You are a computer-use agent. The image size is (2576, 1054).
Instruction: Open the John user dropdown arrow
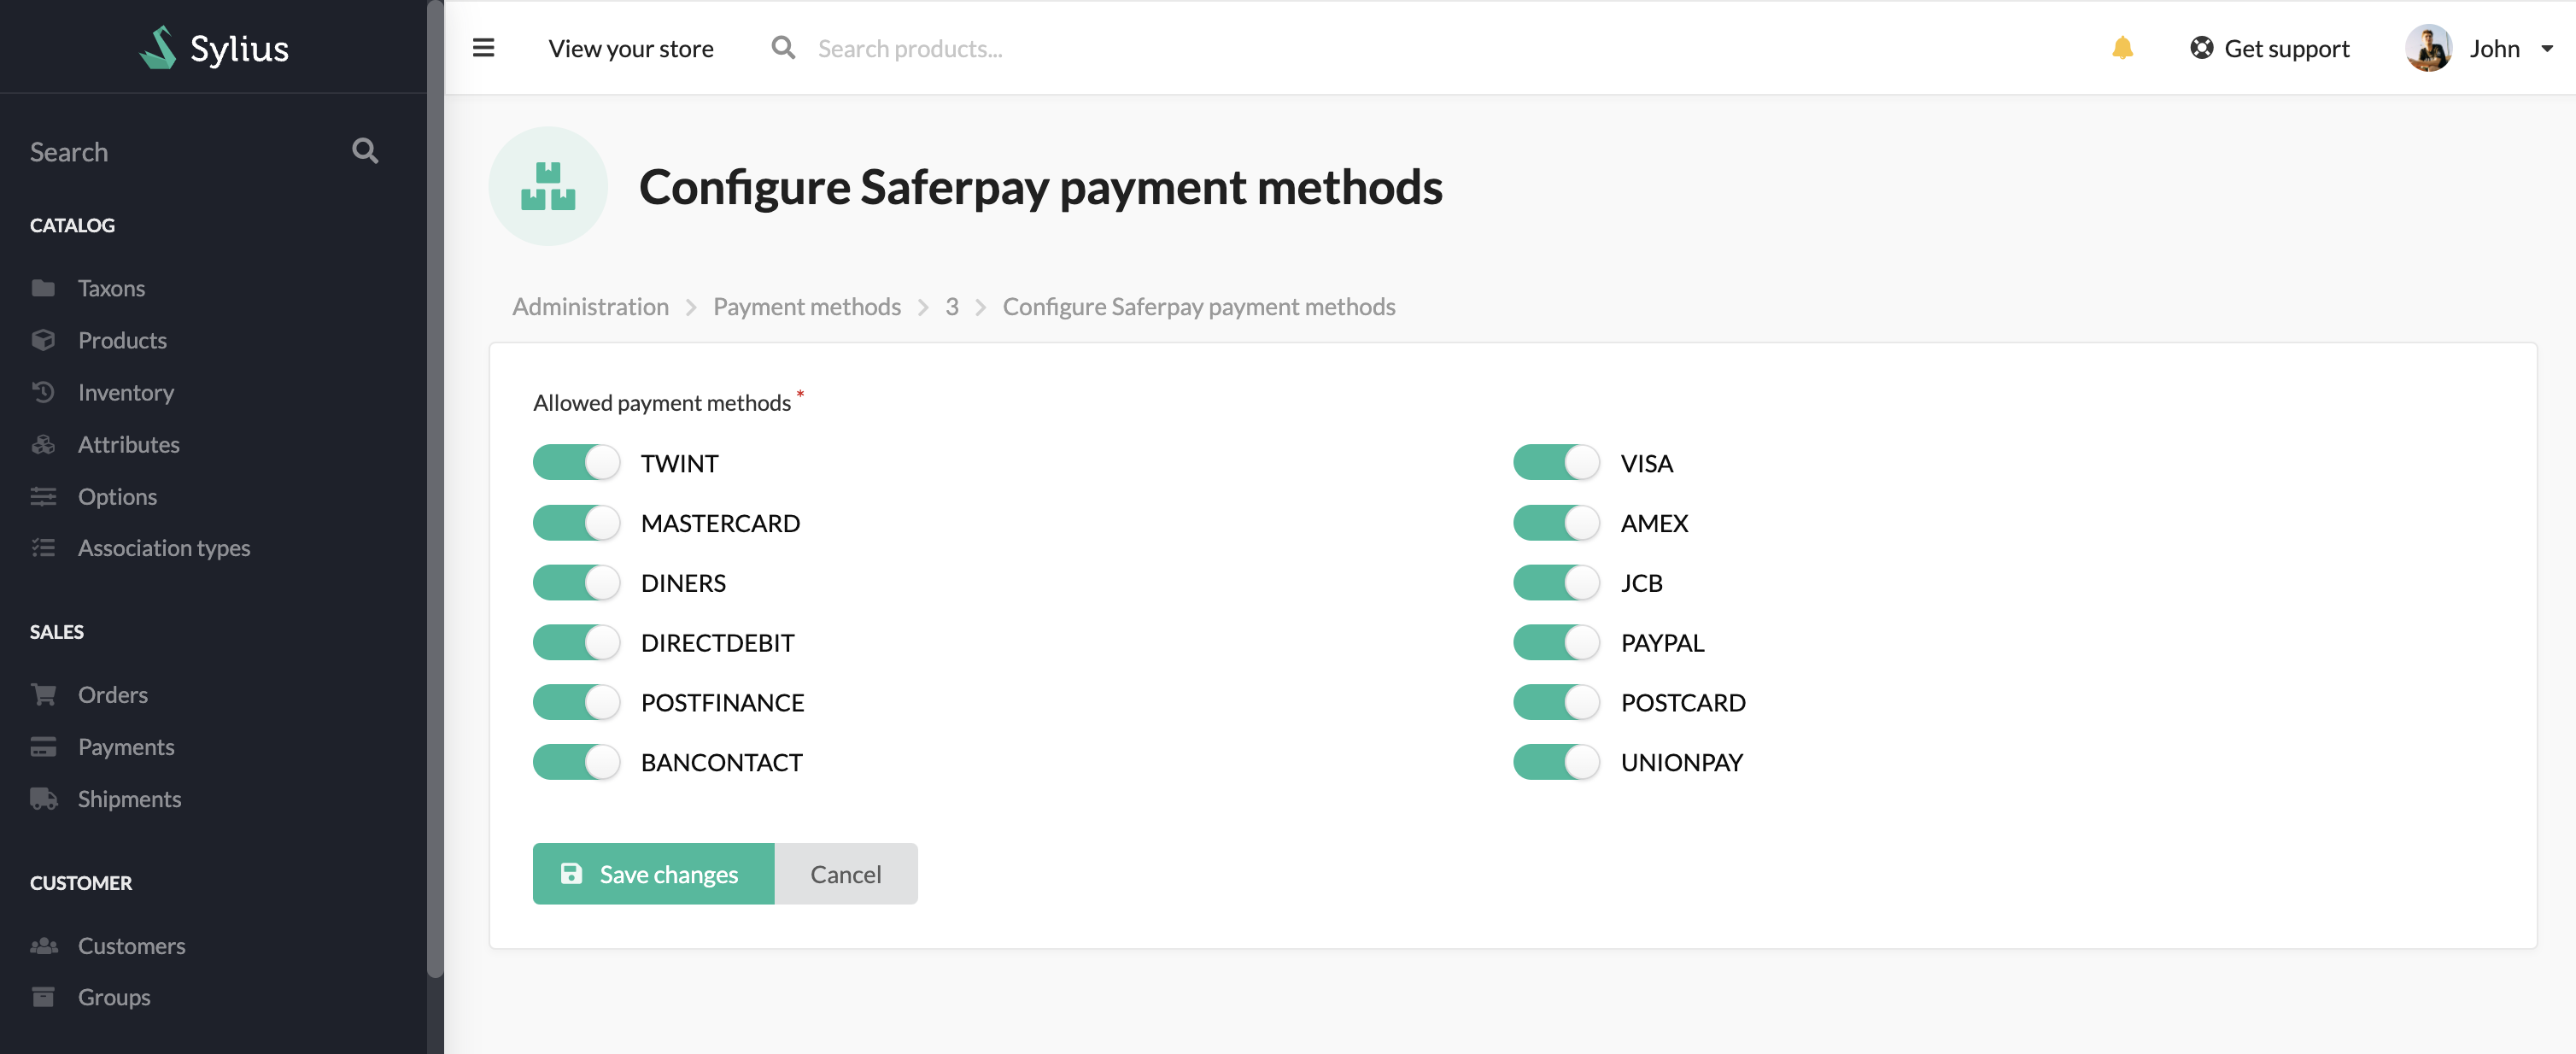[2546, 48]
